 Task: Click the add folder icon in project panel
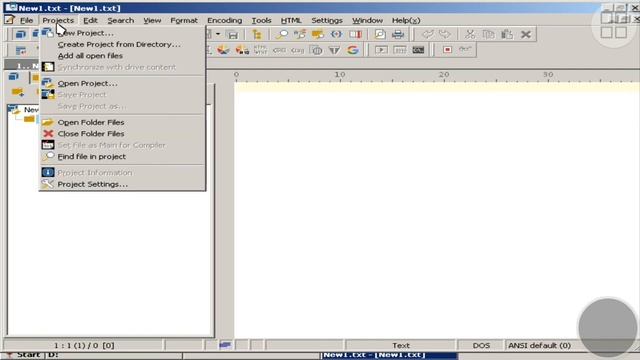tap(18, 92)
